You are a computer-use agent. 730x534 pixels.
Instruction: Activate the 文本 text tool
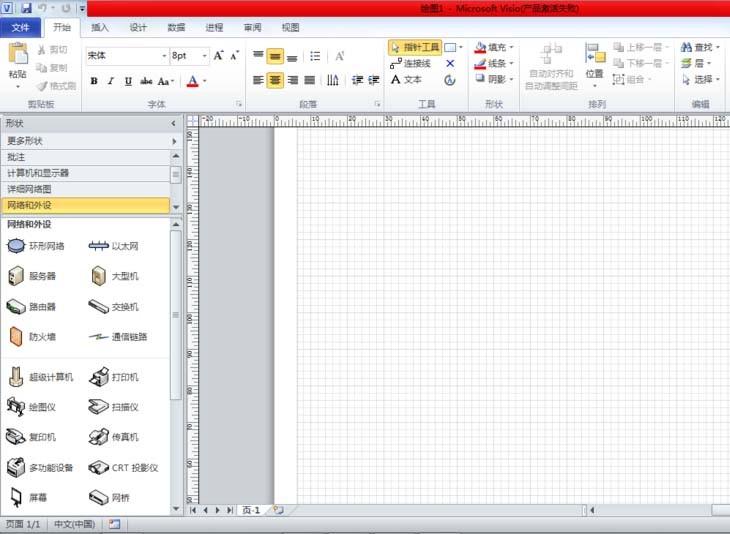[406, 79]
